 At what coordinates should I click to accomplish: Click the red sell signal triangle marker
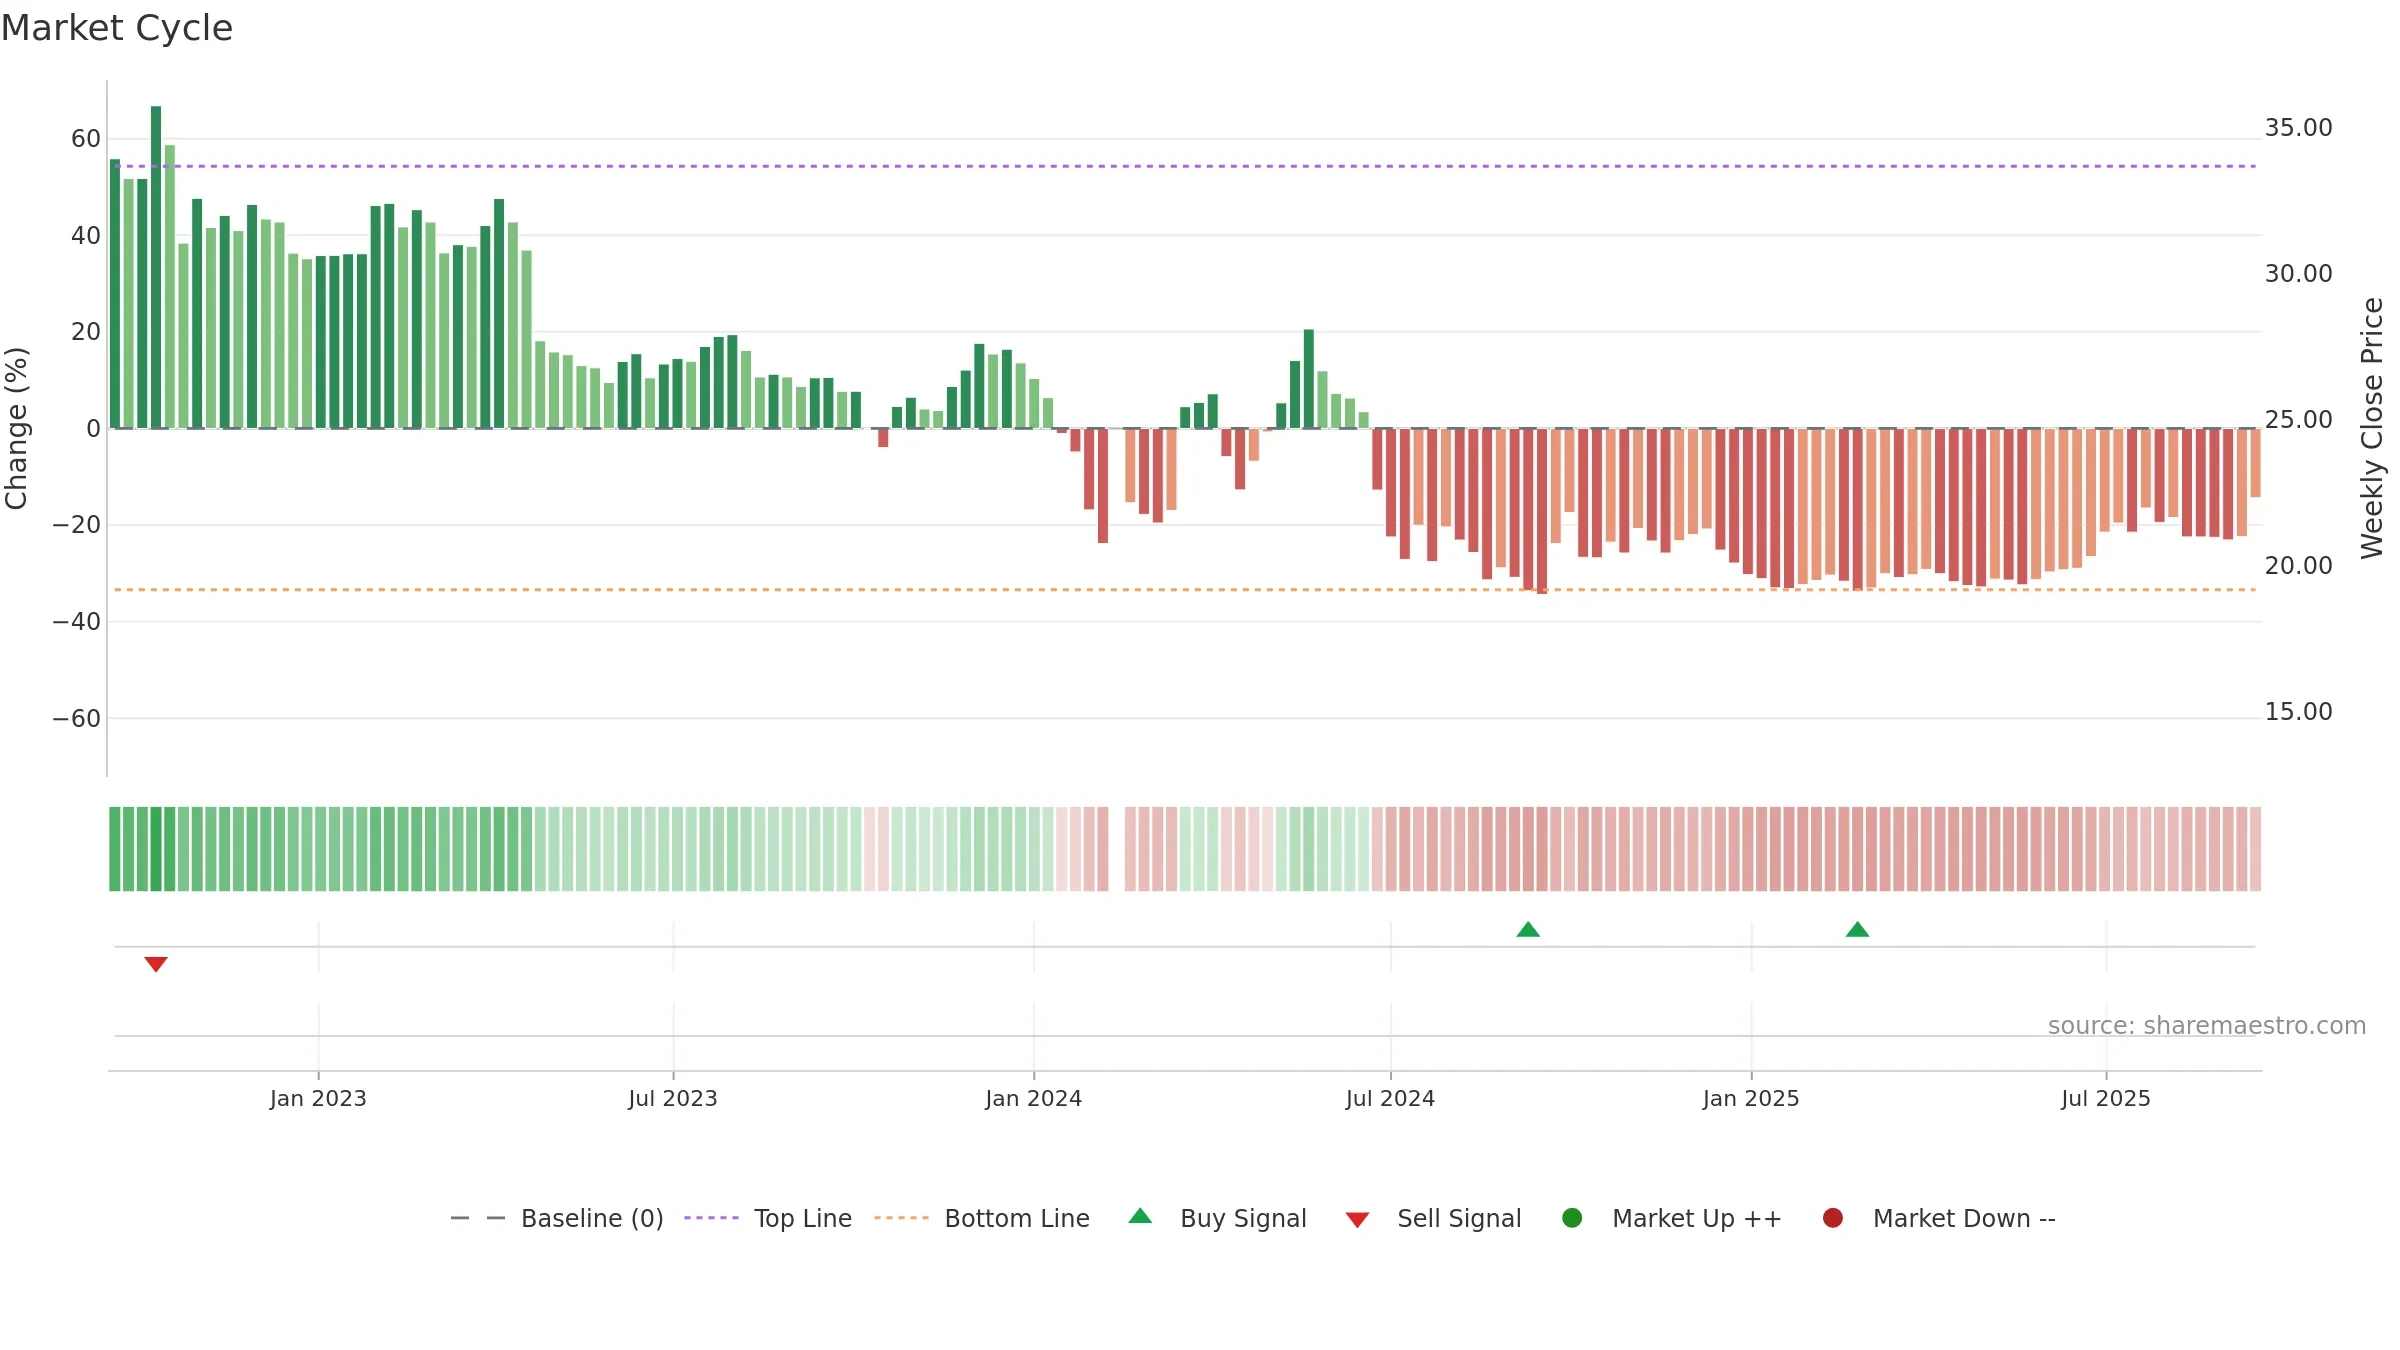point(156,964)
